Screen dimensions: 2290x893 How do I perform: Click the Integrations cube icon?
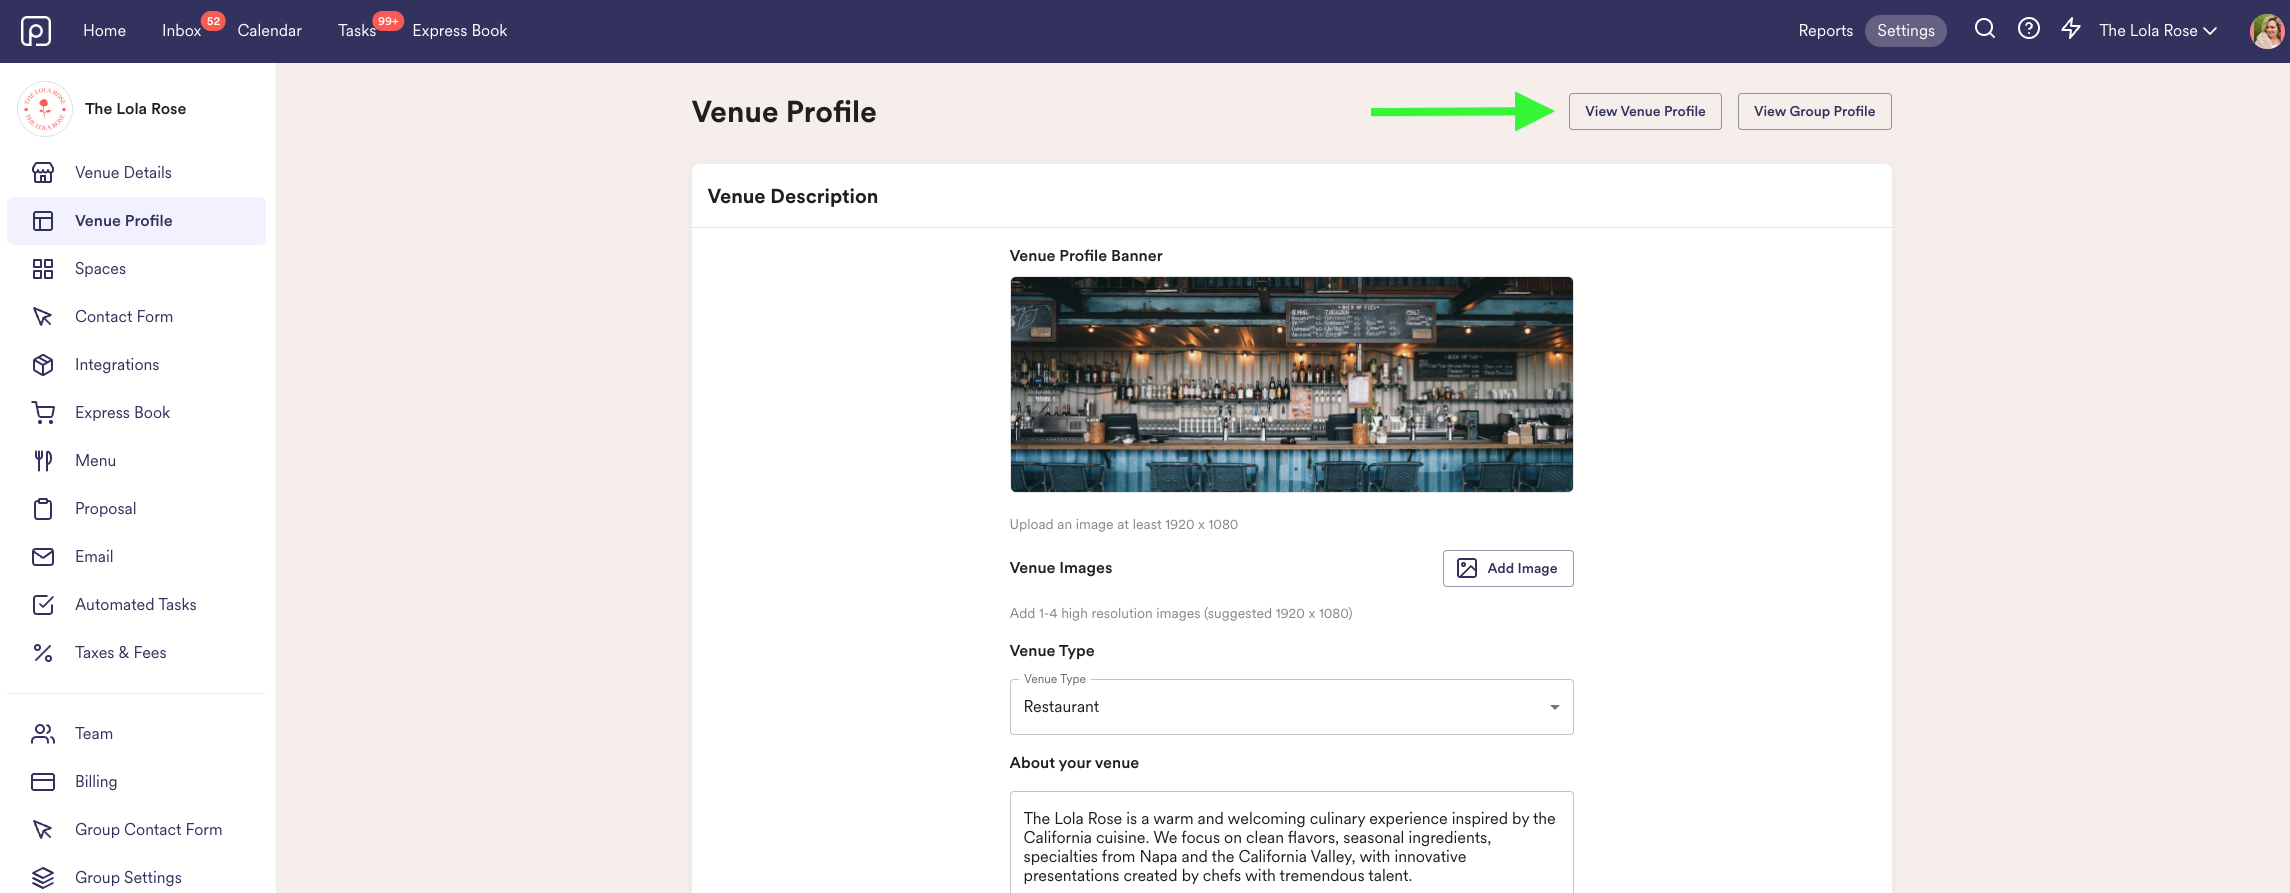pyautogui.click(x=43, y=365)
